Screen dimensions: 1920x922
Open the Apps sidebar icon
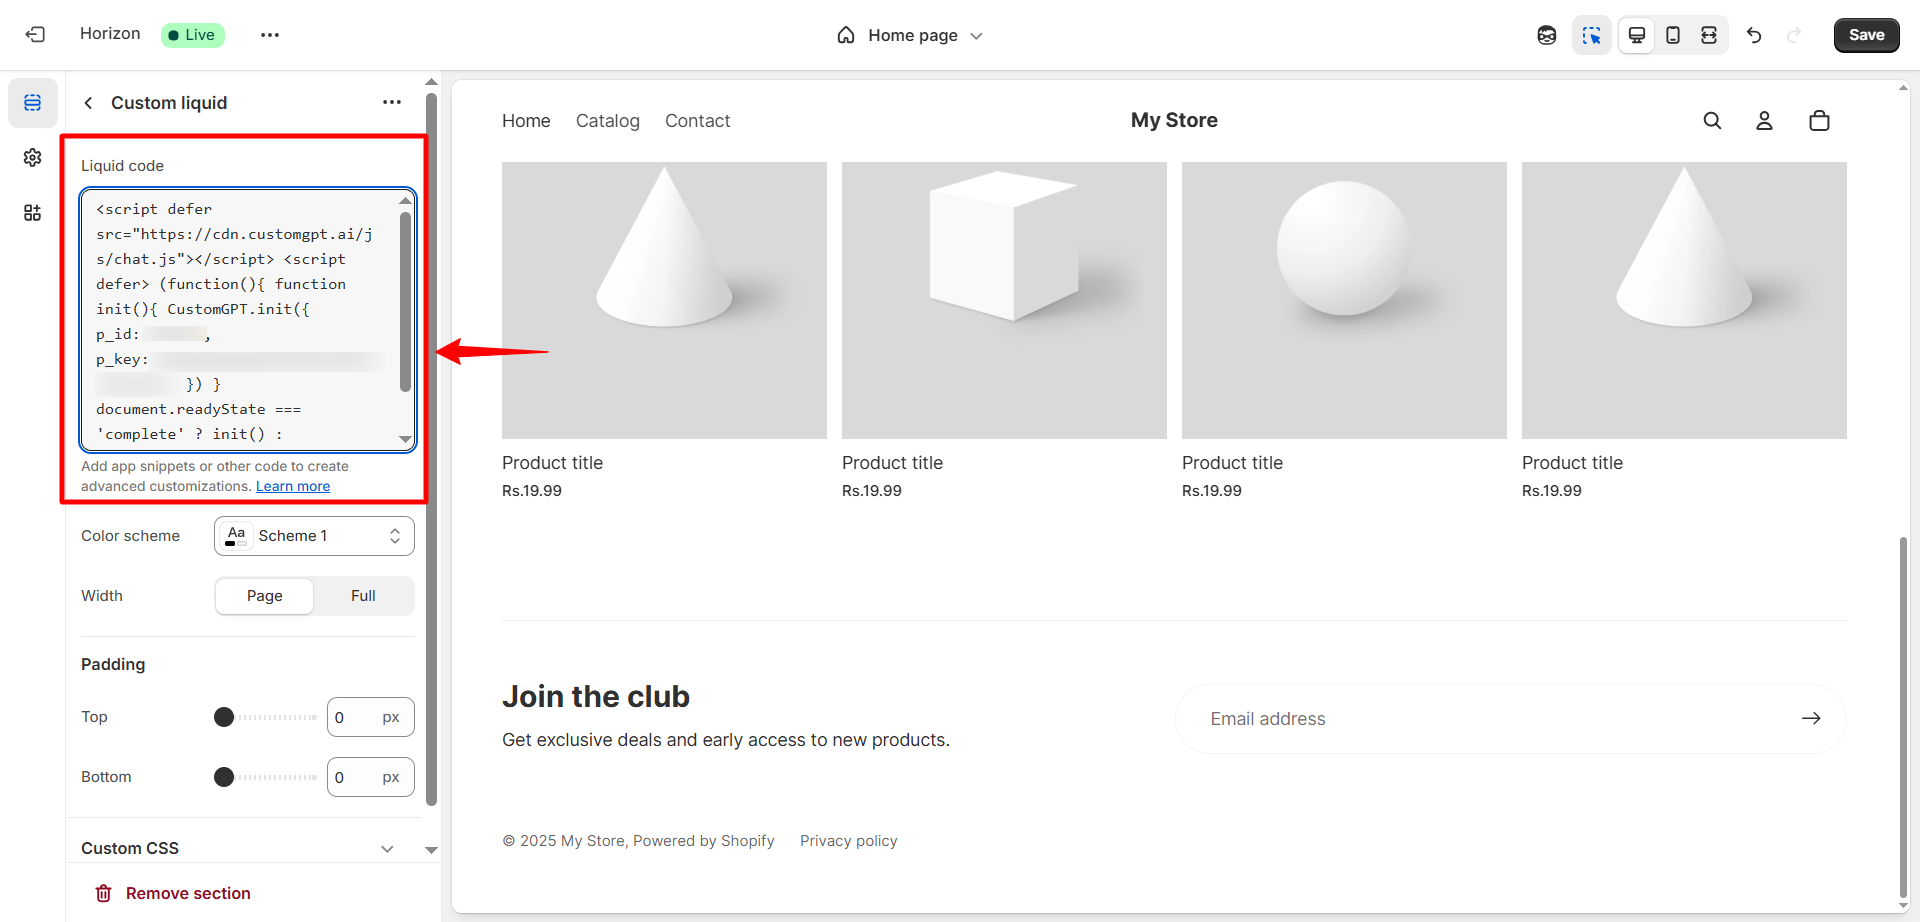tap(33, 213)
